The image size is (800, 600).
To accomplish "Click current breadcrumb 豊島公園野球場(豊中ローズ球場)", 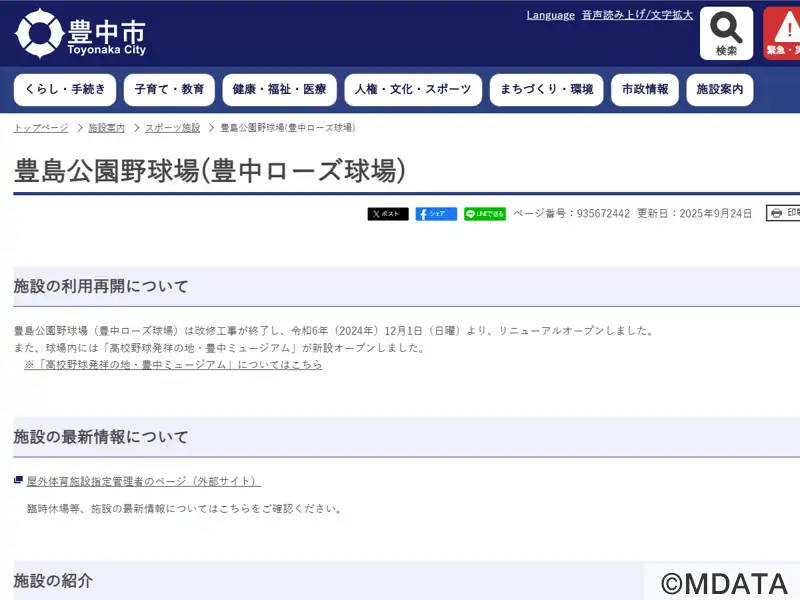I will (x=288, y=128).
